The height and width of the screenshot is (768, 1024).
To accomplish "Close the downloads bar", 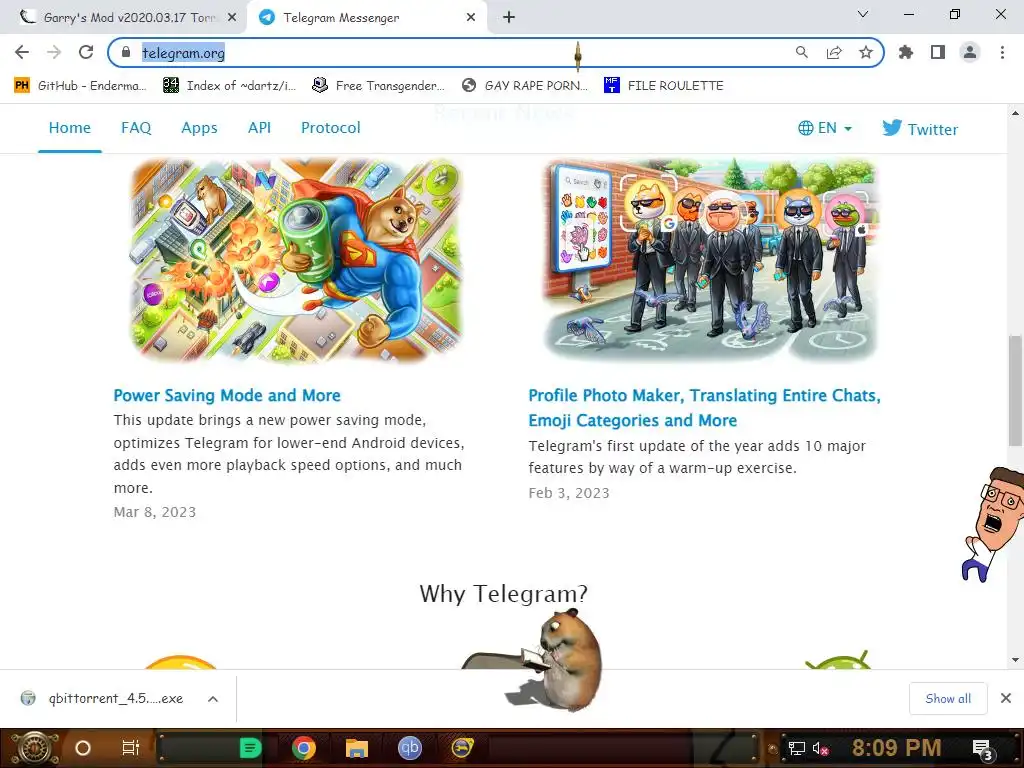I will pyautogui.click(x=1006, y=698).
